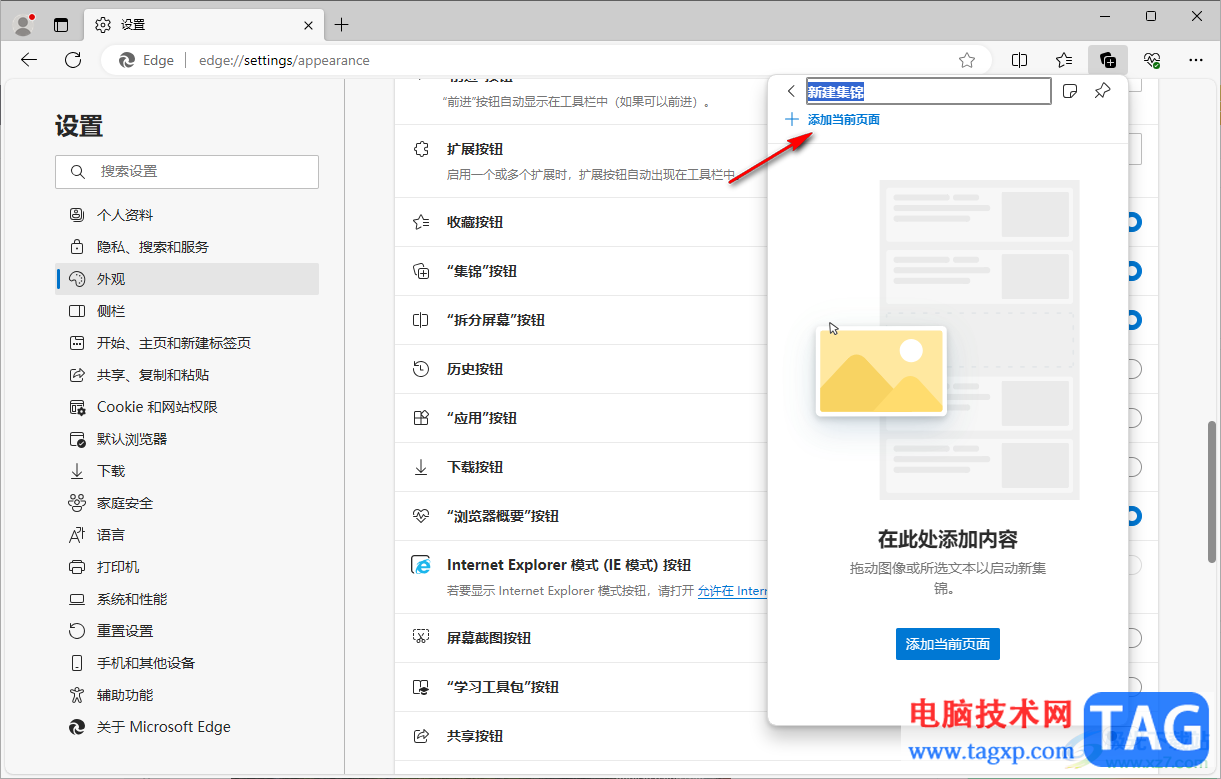Add a note in Collections panel
Image resolution: width=1221 pixels, height=779 pixels.
(1069, 91)
